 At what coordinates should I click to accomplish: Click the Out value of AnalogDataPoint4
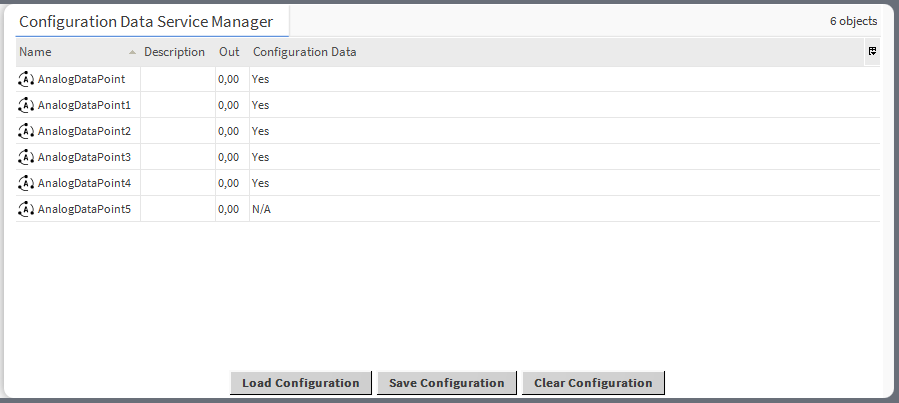[228, 183]
